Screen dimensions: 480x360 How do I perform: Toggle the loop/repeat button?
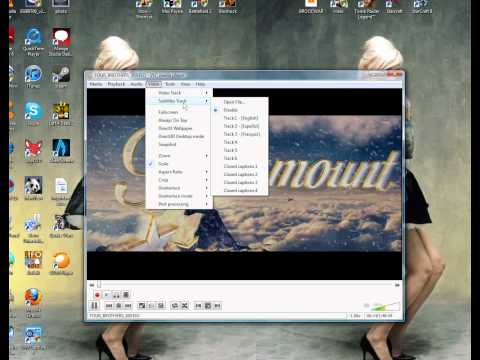coord(175,306)
